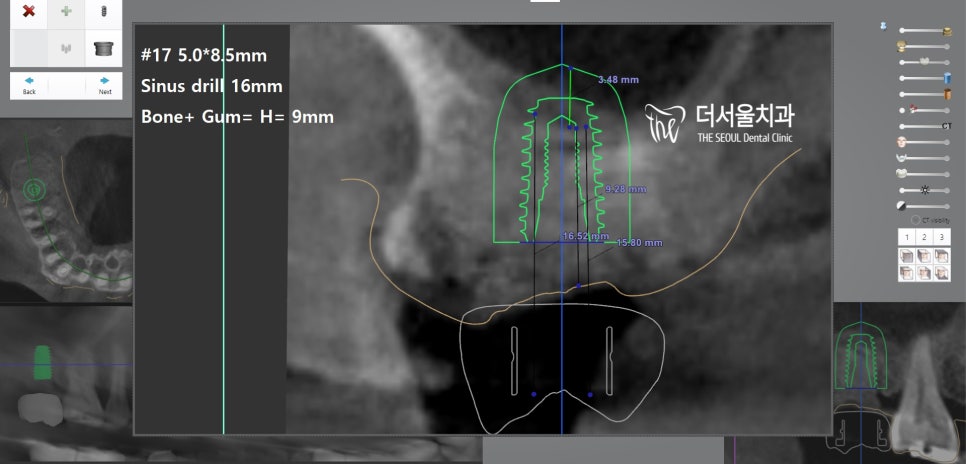
Task: Click the bottom-right cube view orientation icon
Action: point(942,273)
